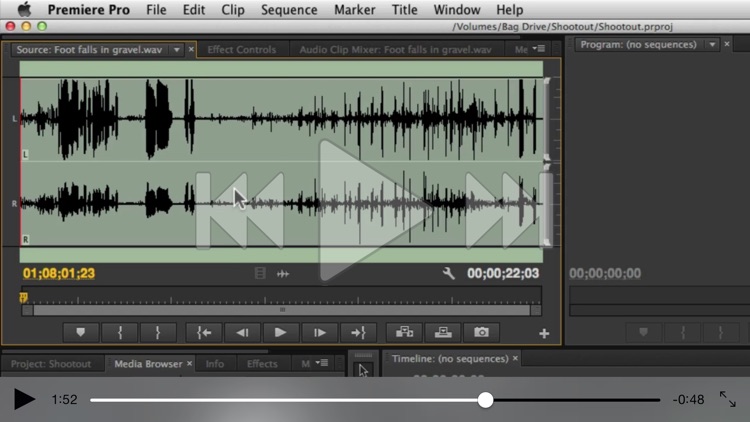Close the Program monitor tab
This screenshot has width=750, height=422.
(x=727, y=44)
